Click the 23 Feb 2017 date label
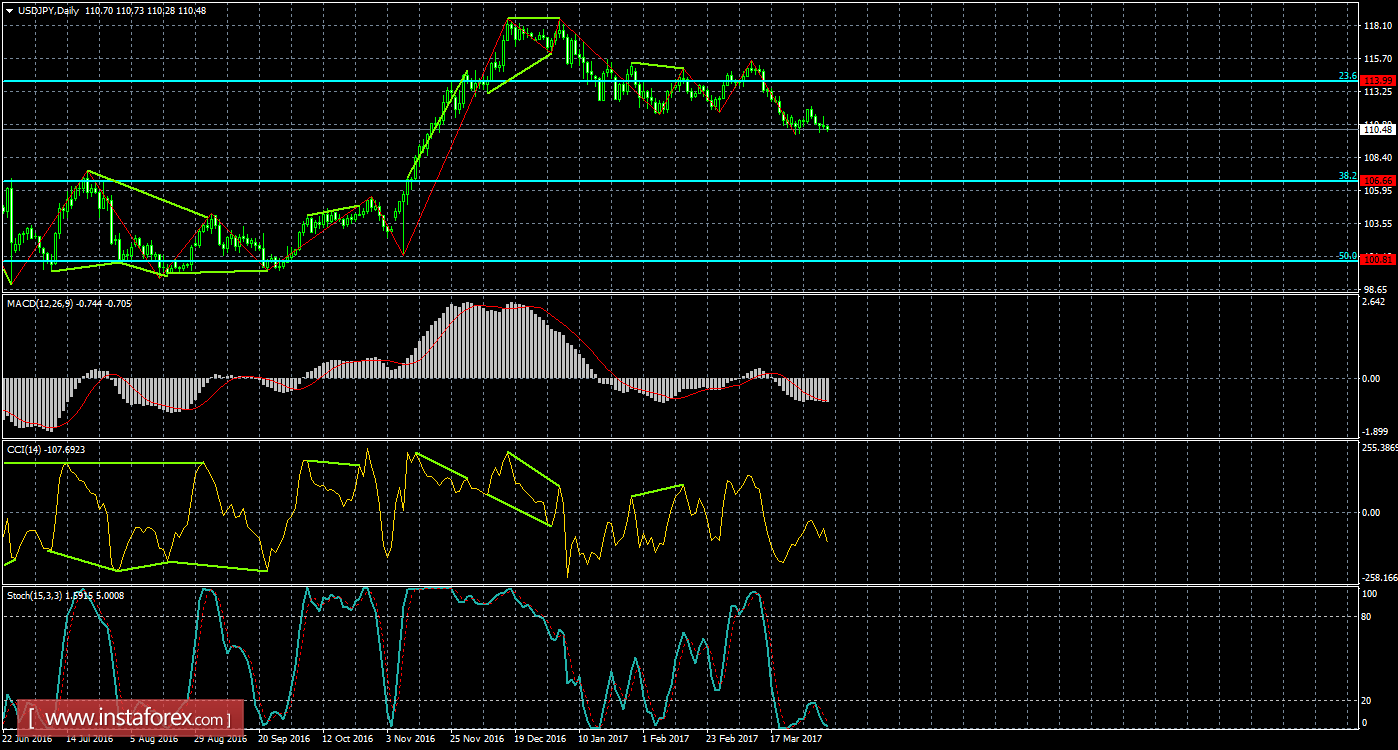This screenshot has height=750, width=1398. (732, 740)
